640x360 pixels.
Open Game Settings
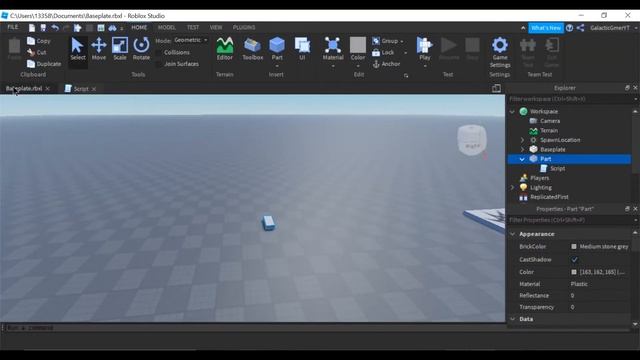click(x=500, y=52)
